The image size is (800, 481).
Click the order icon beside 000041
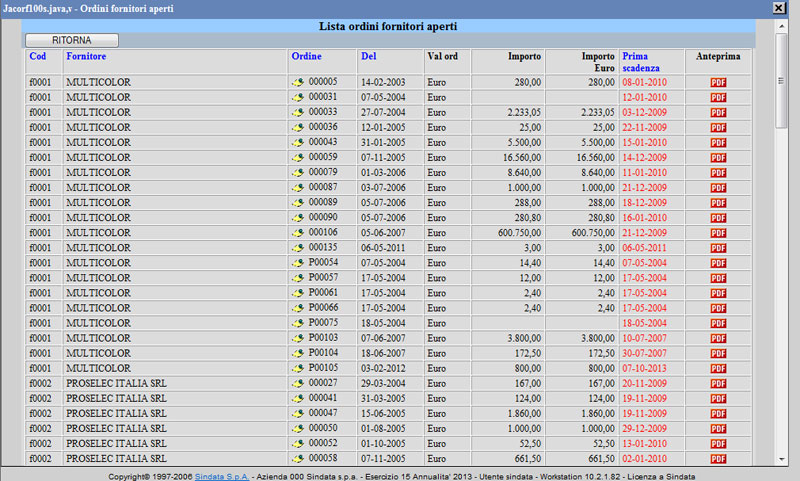pyautogui.click(x=298, y=398)
